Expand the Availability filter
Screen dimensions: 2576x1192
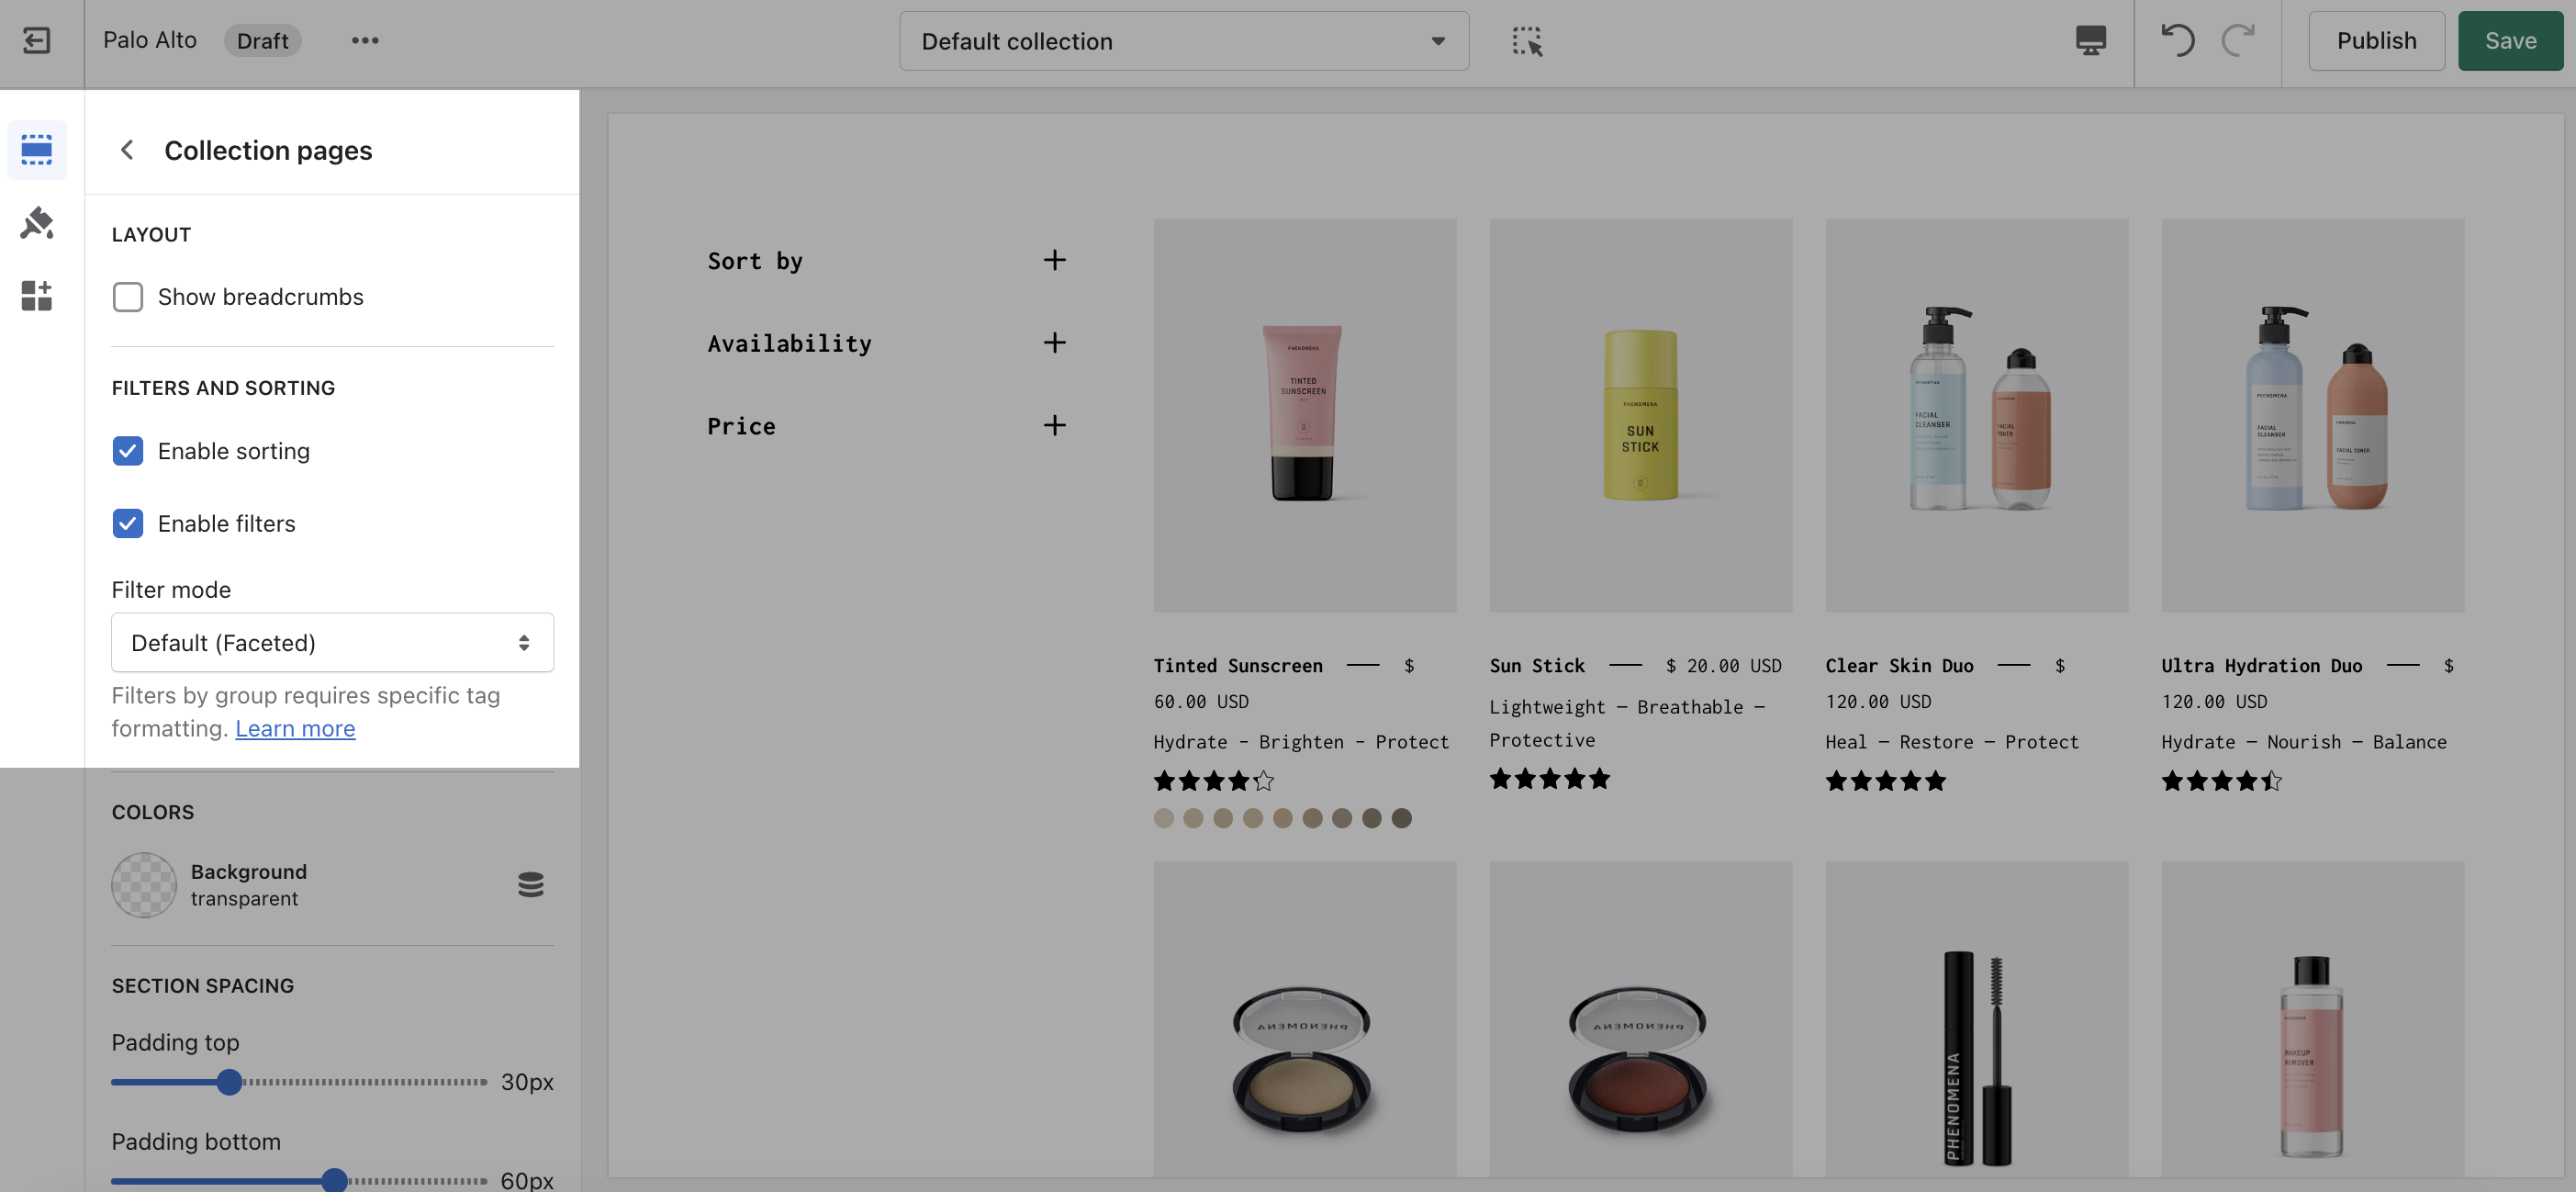pos(1053,343)
